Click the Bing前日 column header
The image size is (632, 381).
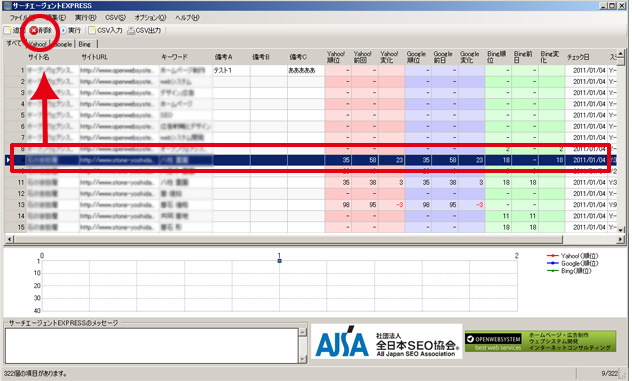click(525, 57)
